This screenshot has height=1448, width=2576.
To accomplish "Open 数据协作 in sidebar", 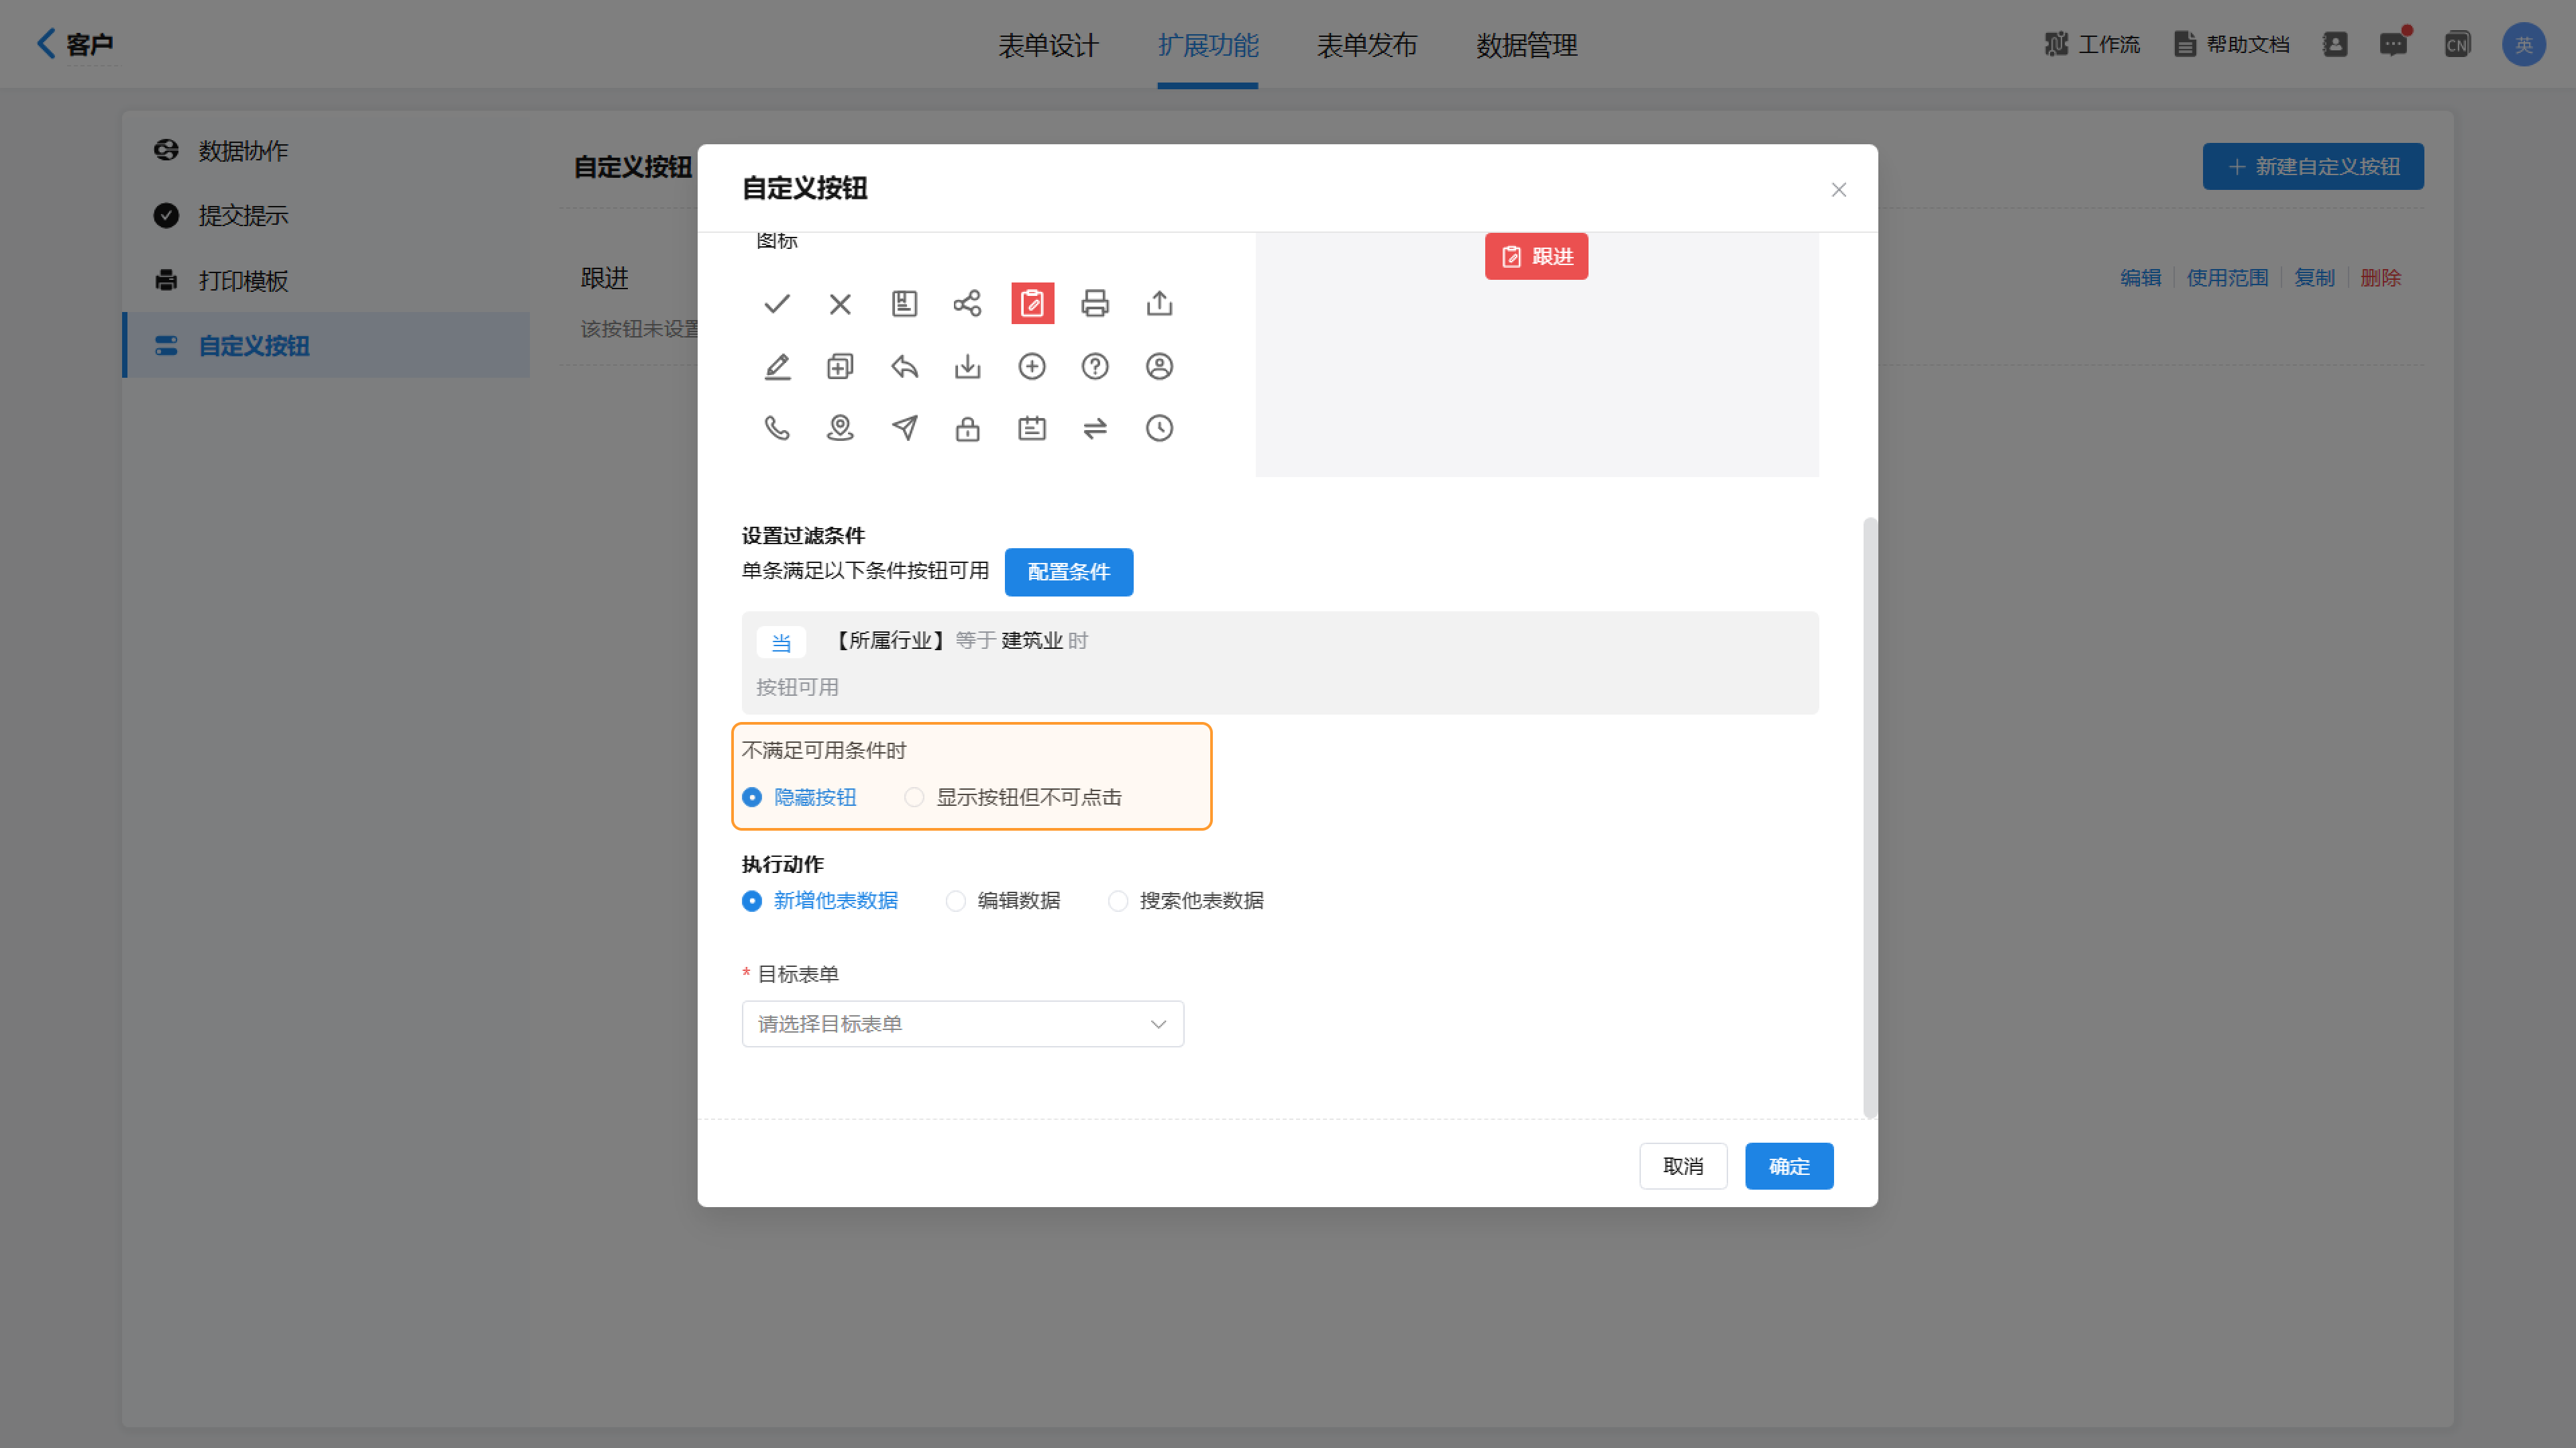I will [326, 150].
